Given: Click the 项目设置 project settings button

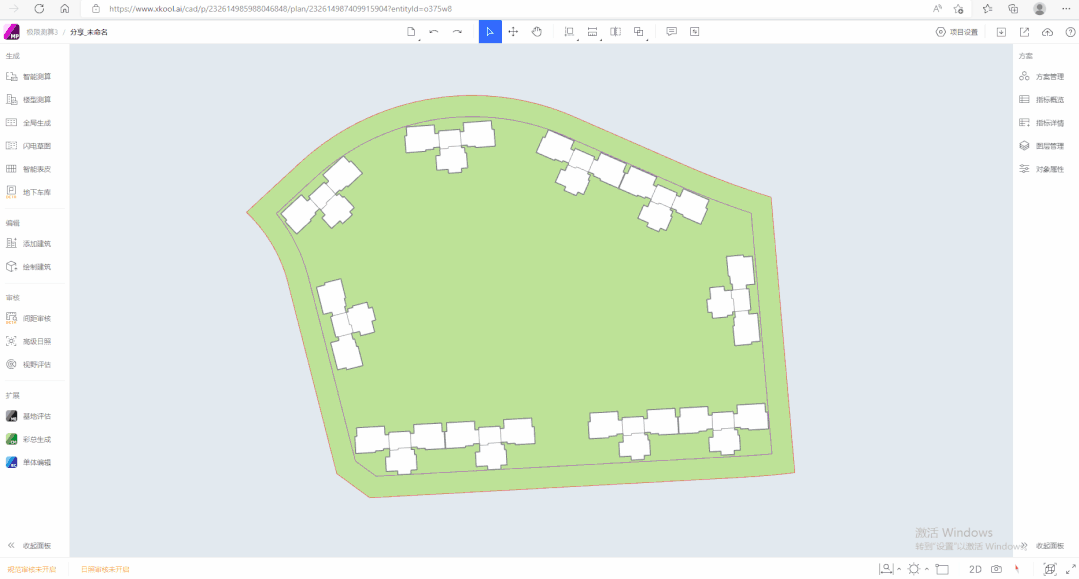Looking at the screenshot, I should point(957,32).
